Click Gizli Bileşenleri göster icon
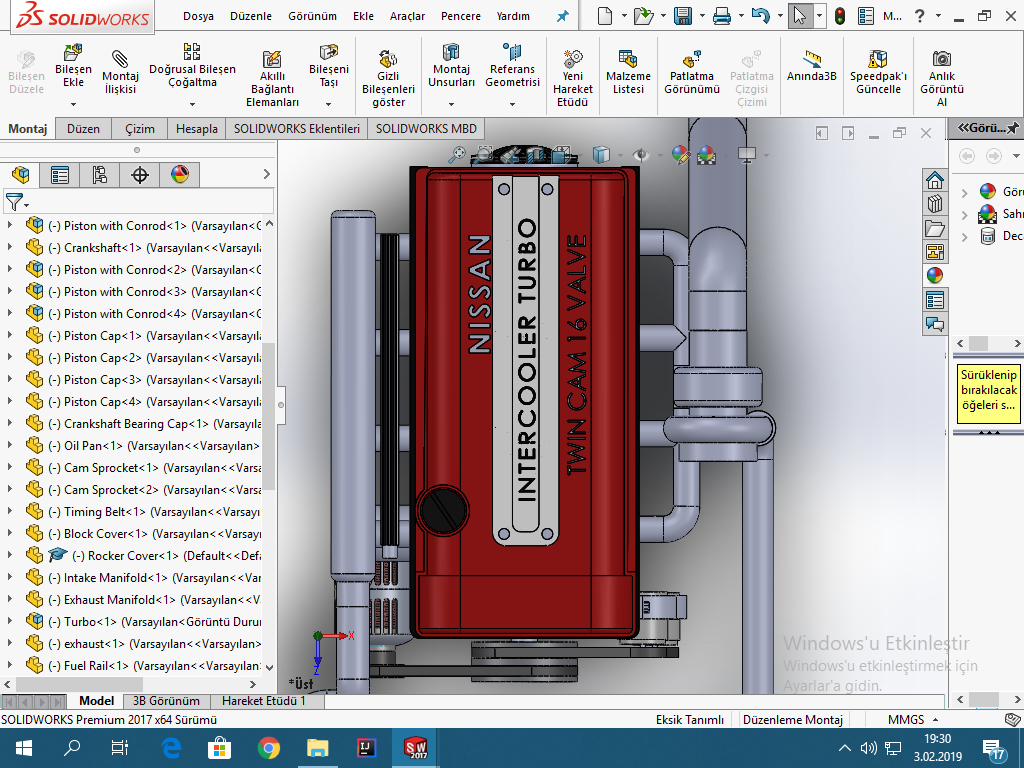Viewport: 1024px width, 768px height. click(x=388, y=59)
